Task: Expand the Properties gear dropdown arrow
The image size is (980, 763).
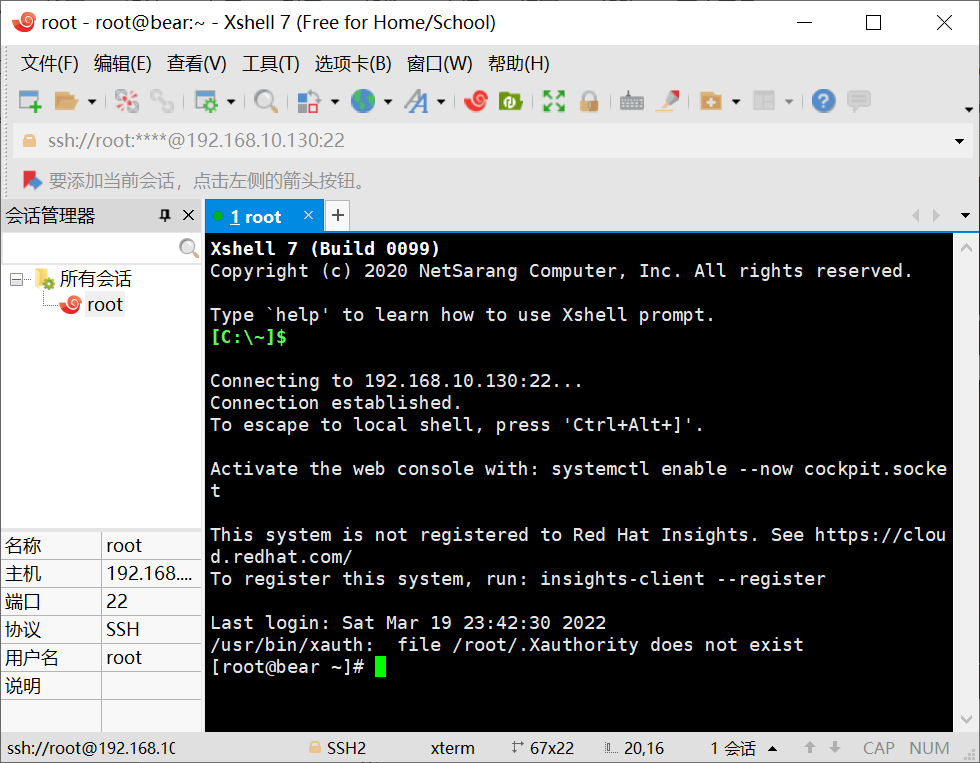Action: coord(231,102)
